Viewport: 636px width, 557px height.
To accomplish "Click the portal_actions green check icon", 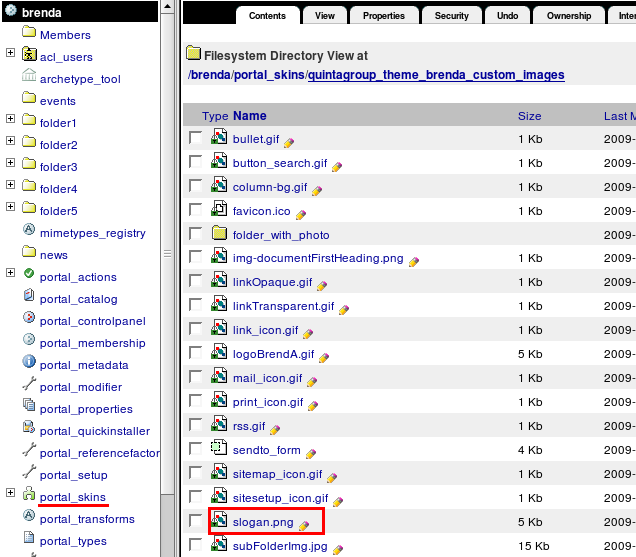I will pos(29,277).
